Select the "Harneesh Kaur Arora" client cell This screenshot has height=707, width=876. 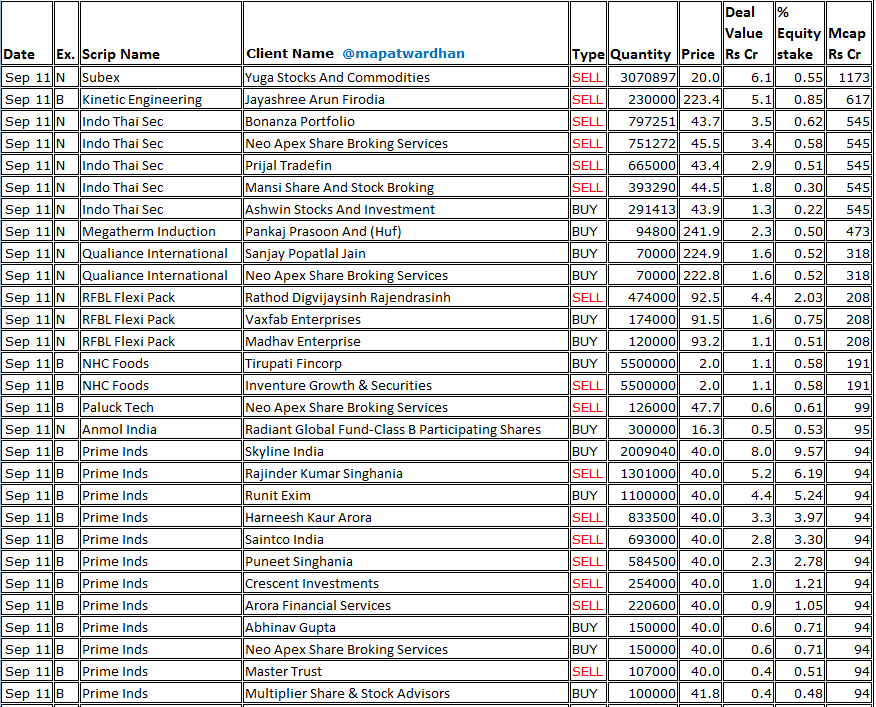406,518
